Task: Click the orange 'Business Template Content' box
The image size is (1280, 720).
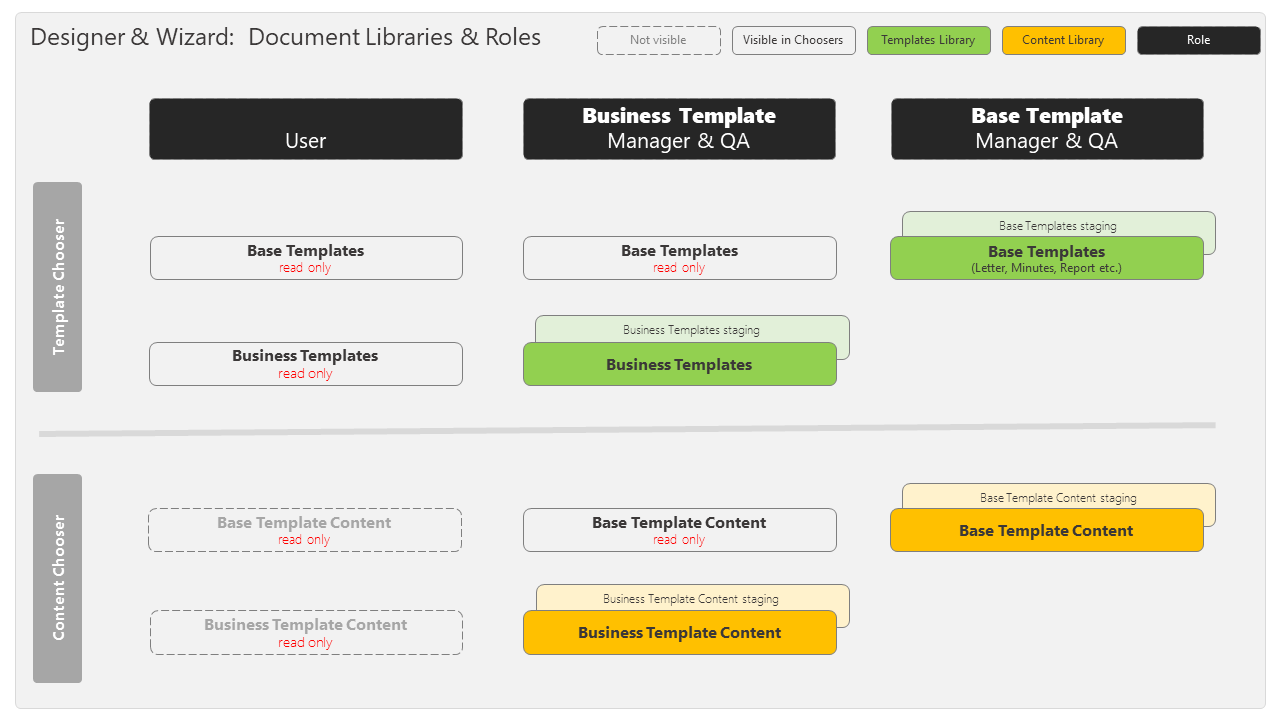Action: tap(679, 633)
